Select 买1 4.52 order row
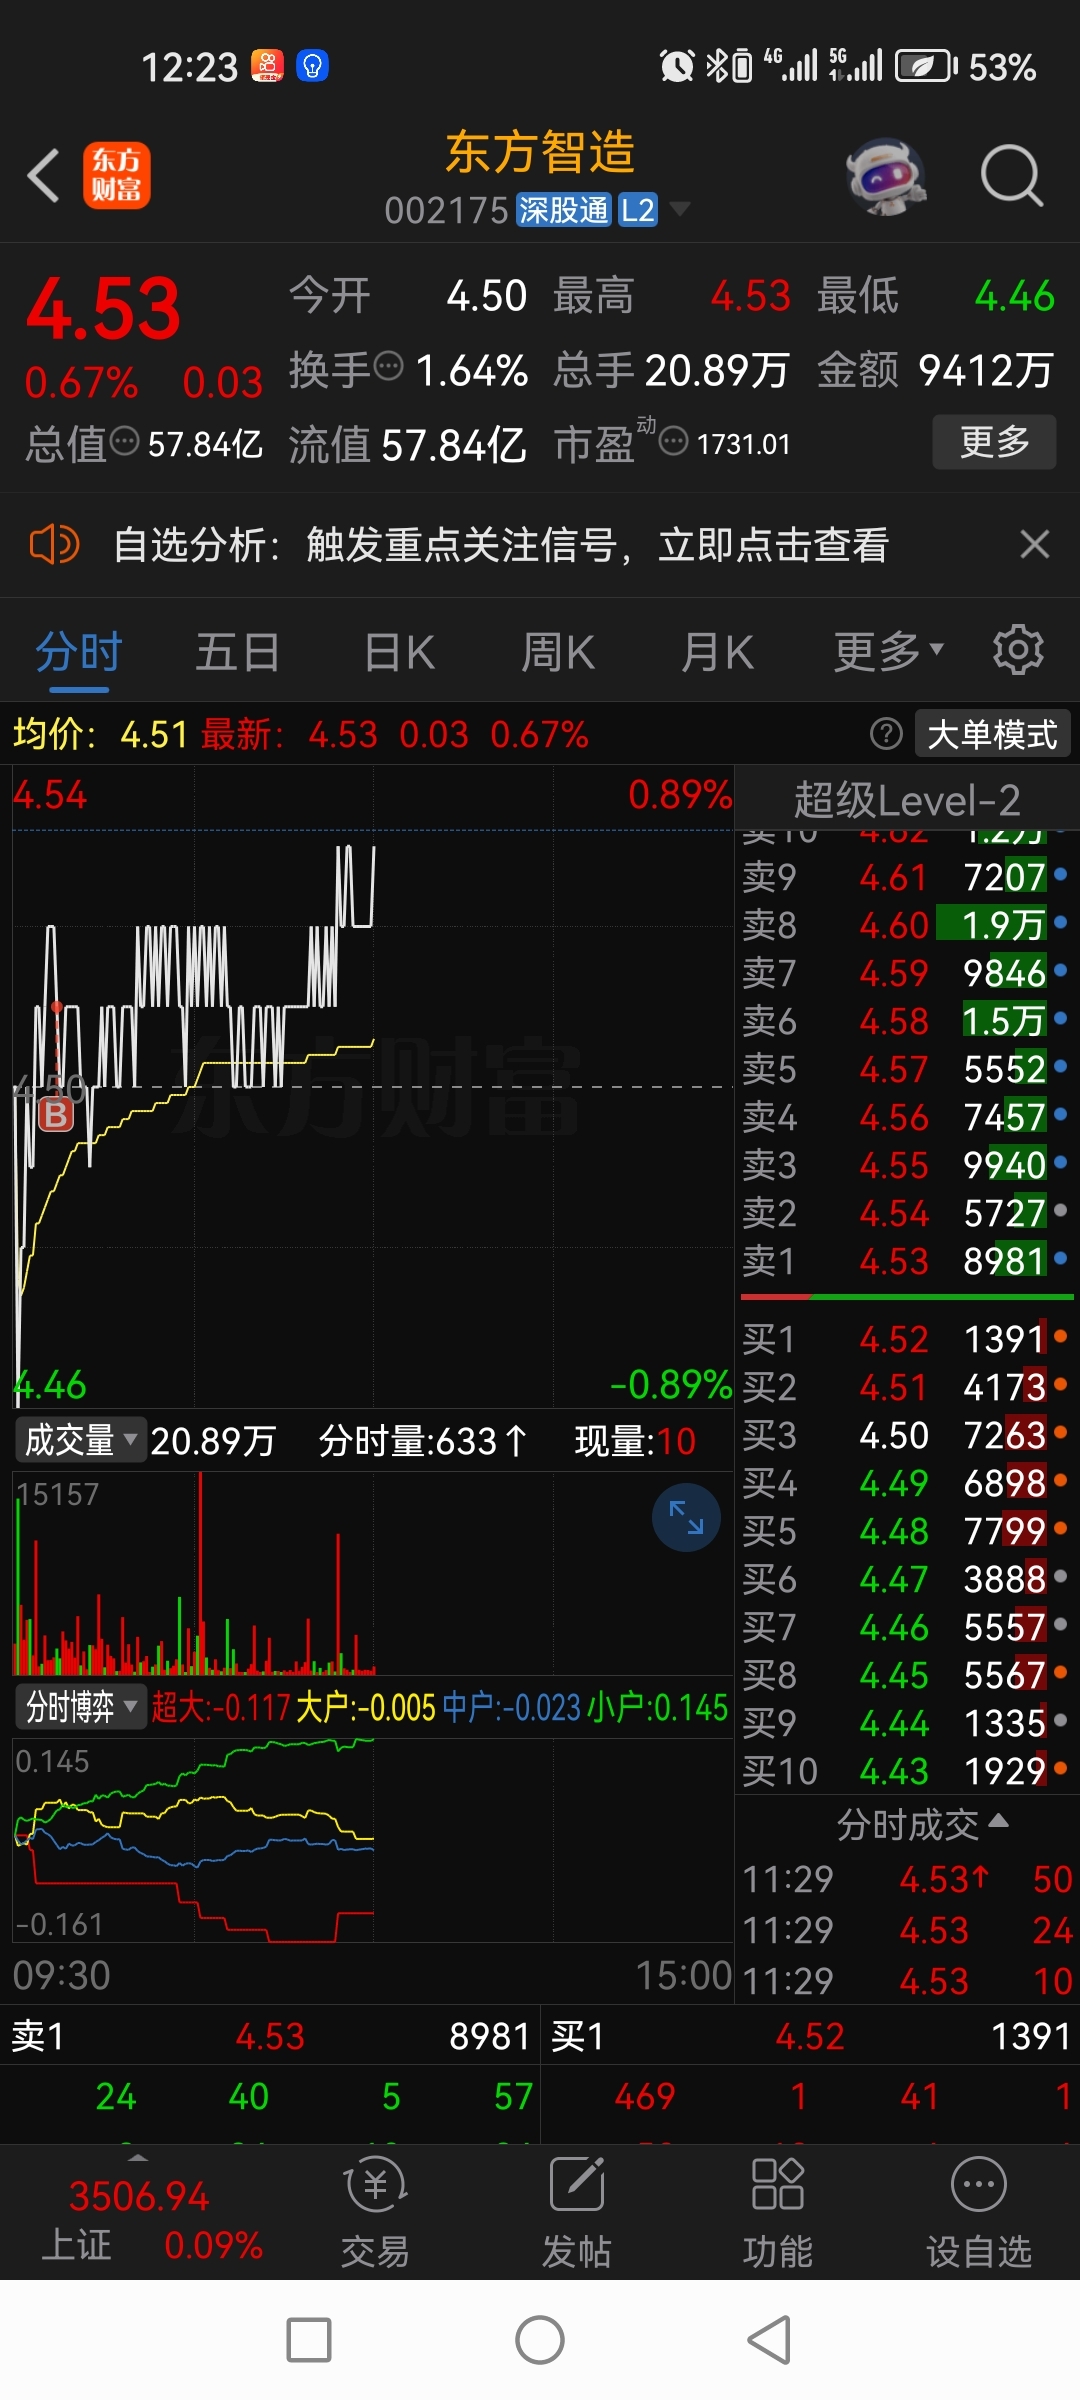 (x=907, y=1339)
